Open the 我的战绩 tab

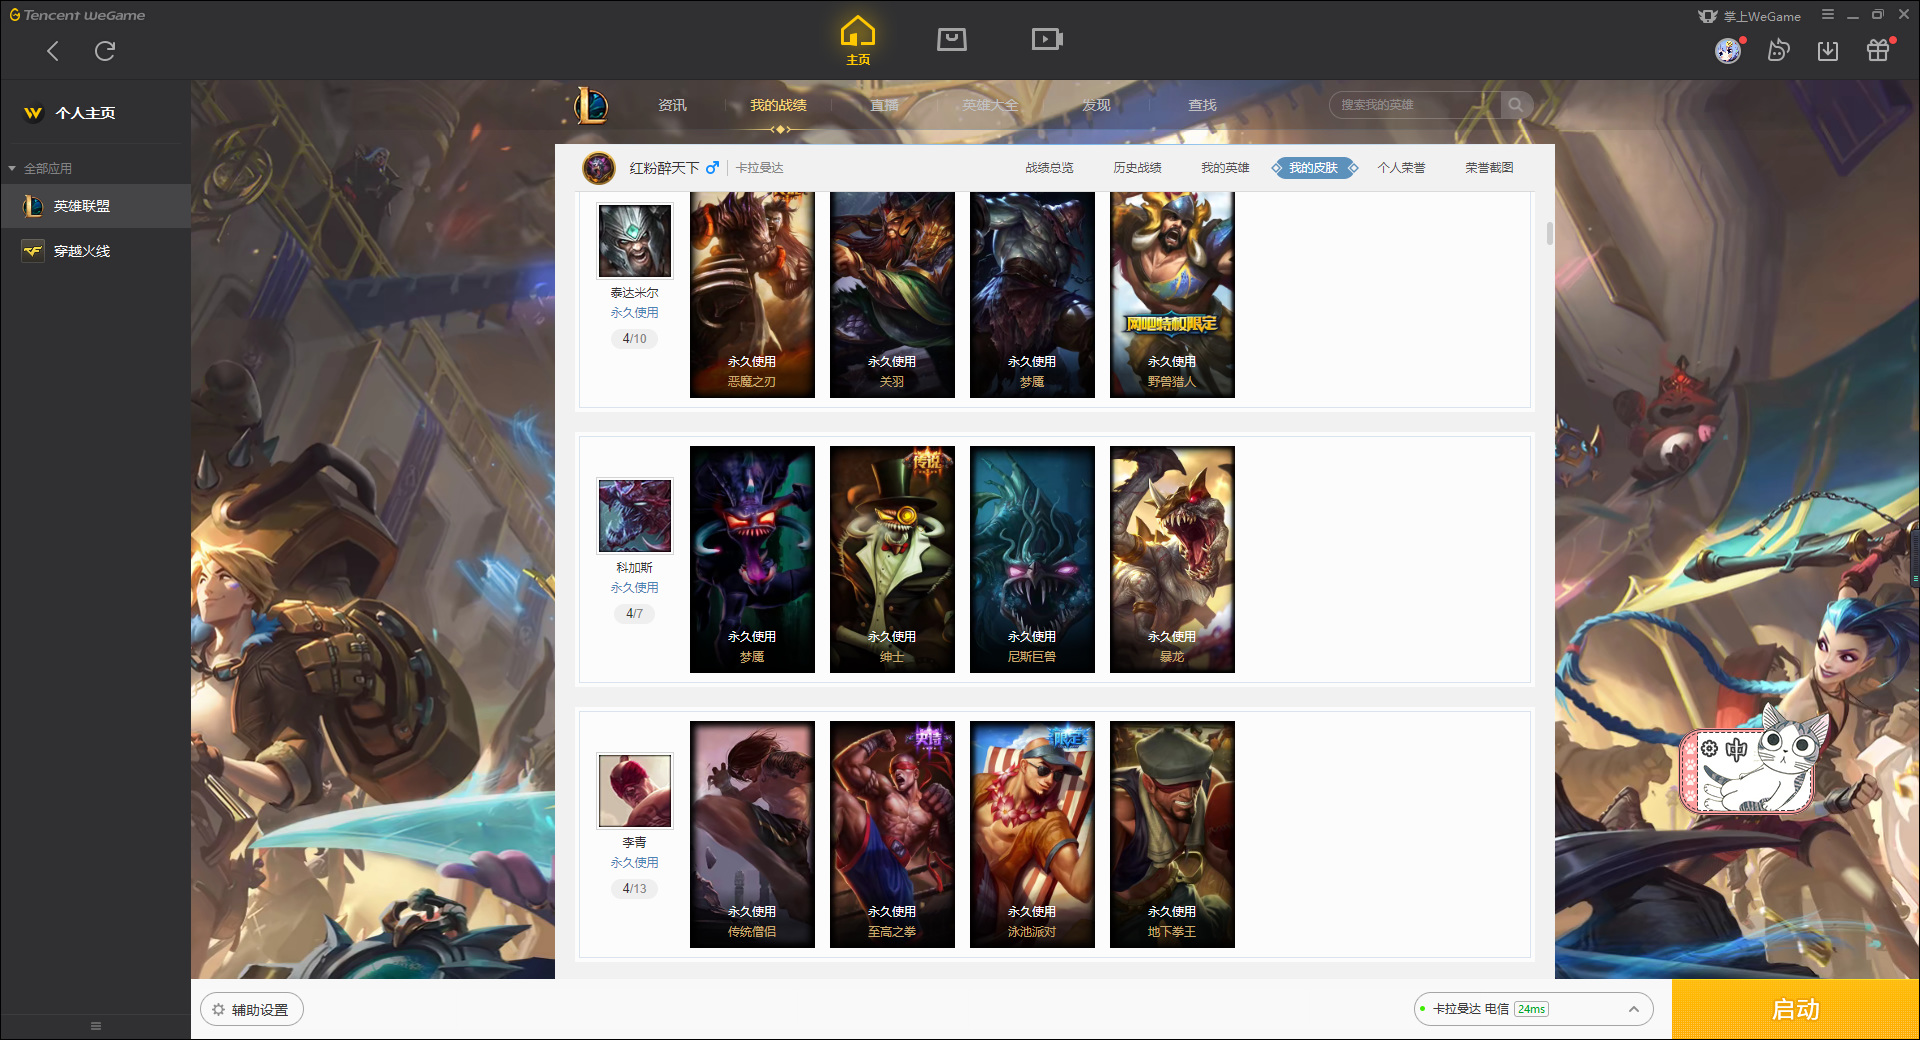(x=778, y=105)
